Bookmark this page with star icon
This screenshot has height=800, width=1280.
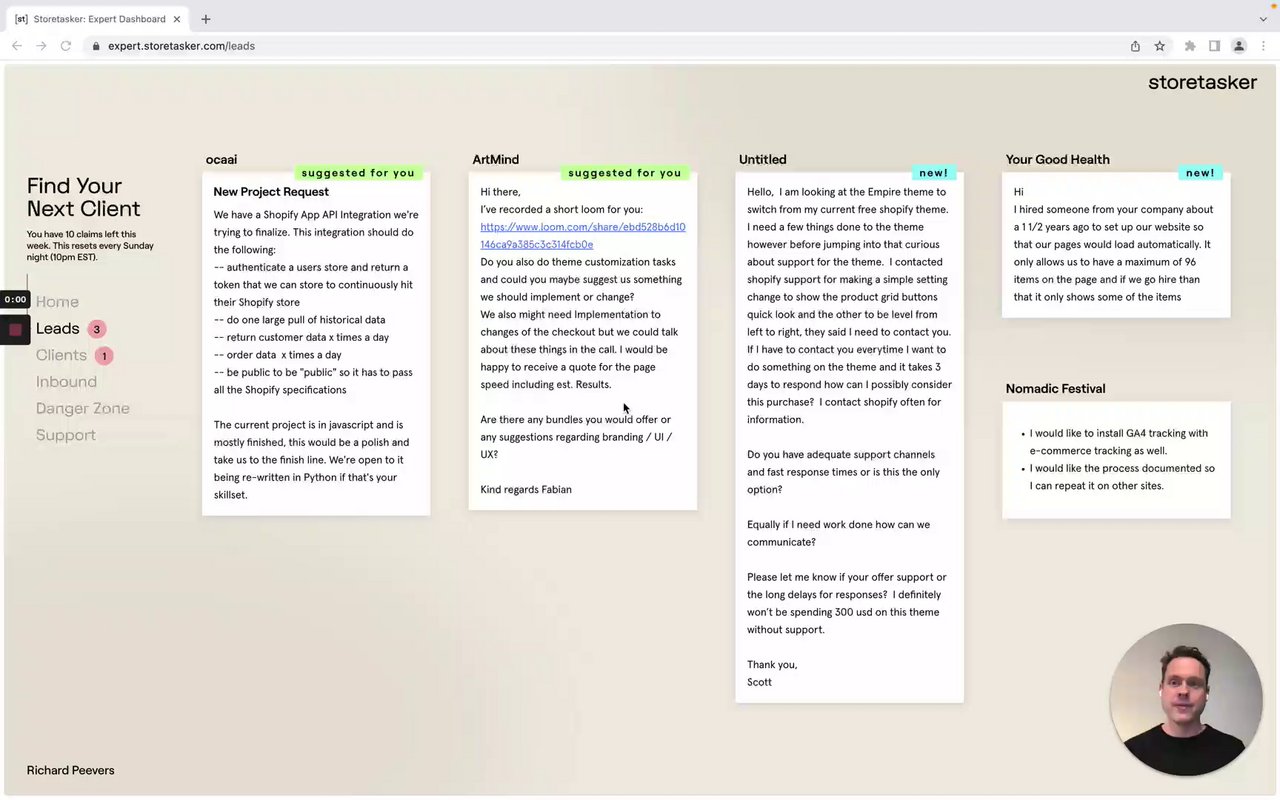tap(1160, 46)
